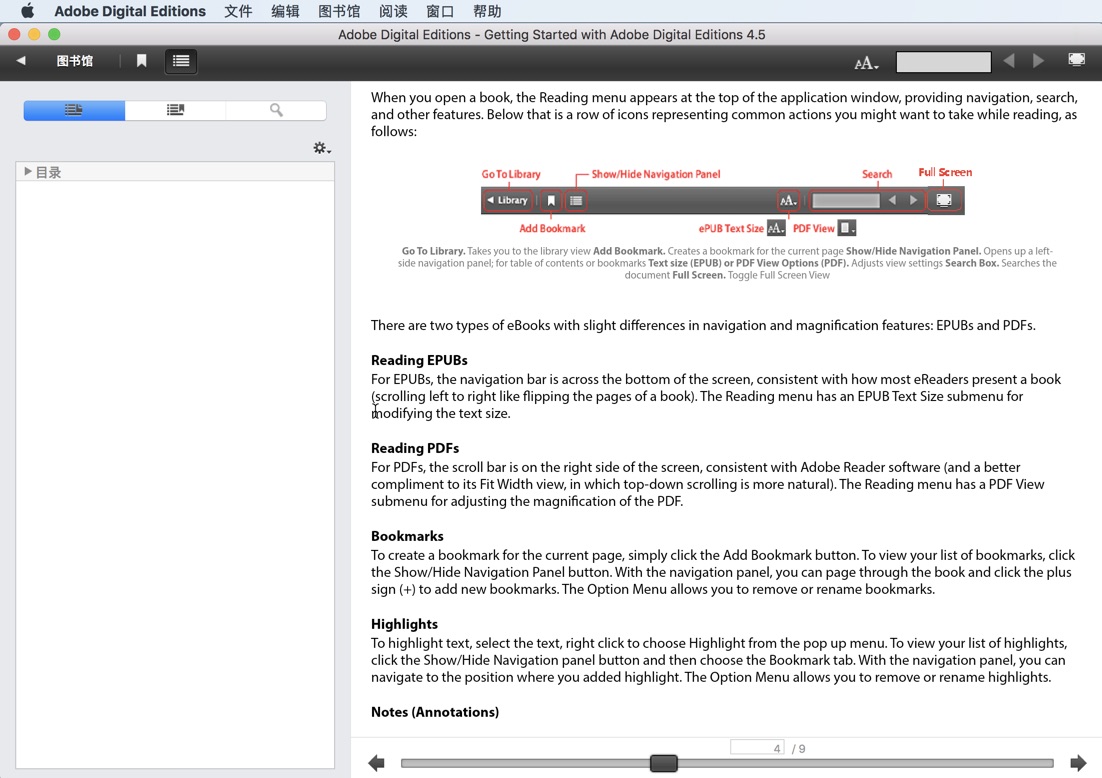
Task: Select the bookmarks tab icon in the sidebar
Action: pyautogui.click(x=175, y=110)
